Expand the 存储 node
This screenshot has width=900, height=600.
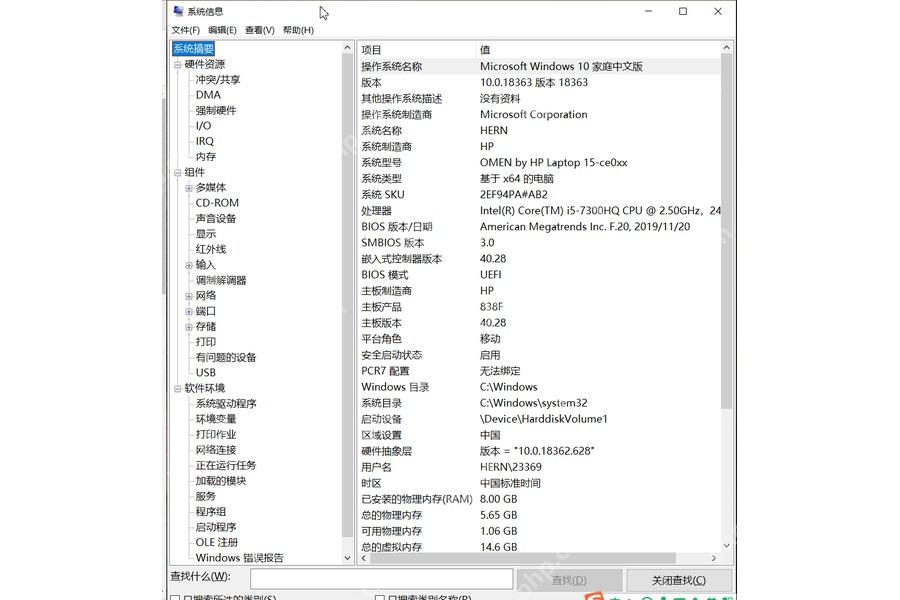pos(188,327)
